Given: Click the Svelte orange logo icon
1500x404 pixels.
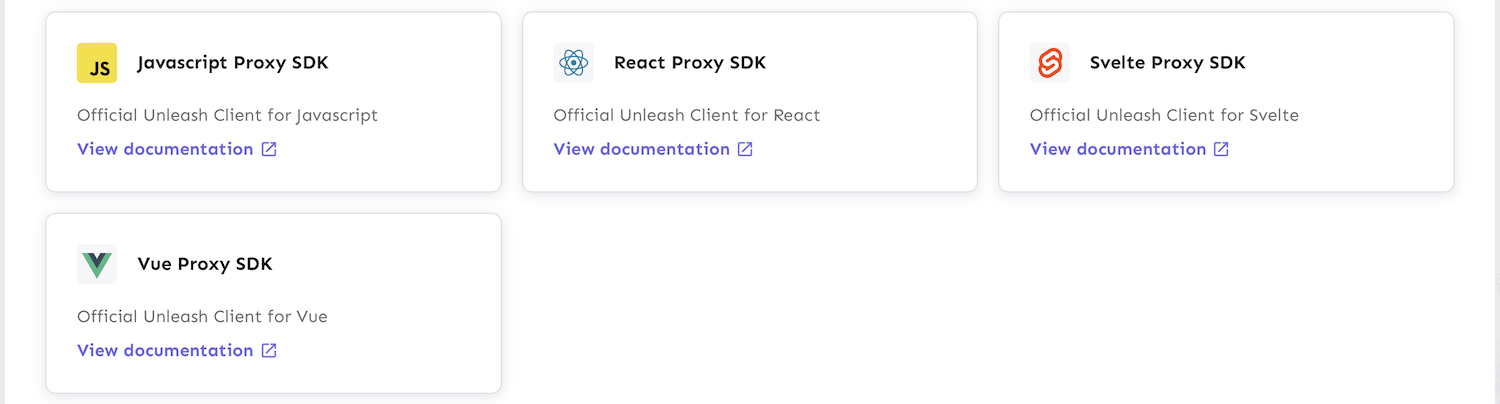Looking at the screenshot, I should tap(1049, 63).
